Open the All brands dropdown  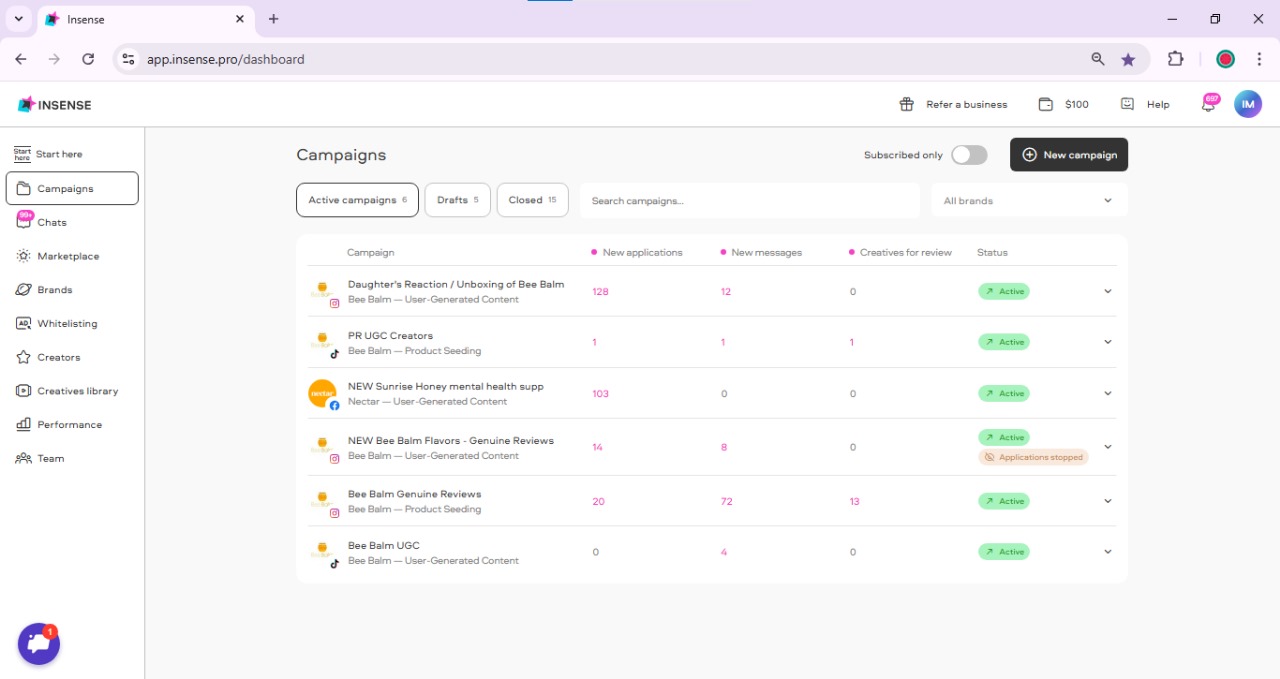pos(1029,200)
